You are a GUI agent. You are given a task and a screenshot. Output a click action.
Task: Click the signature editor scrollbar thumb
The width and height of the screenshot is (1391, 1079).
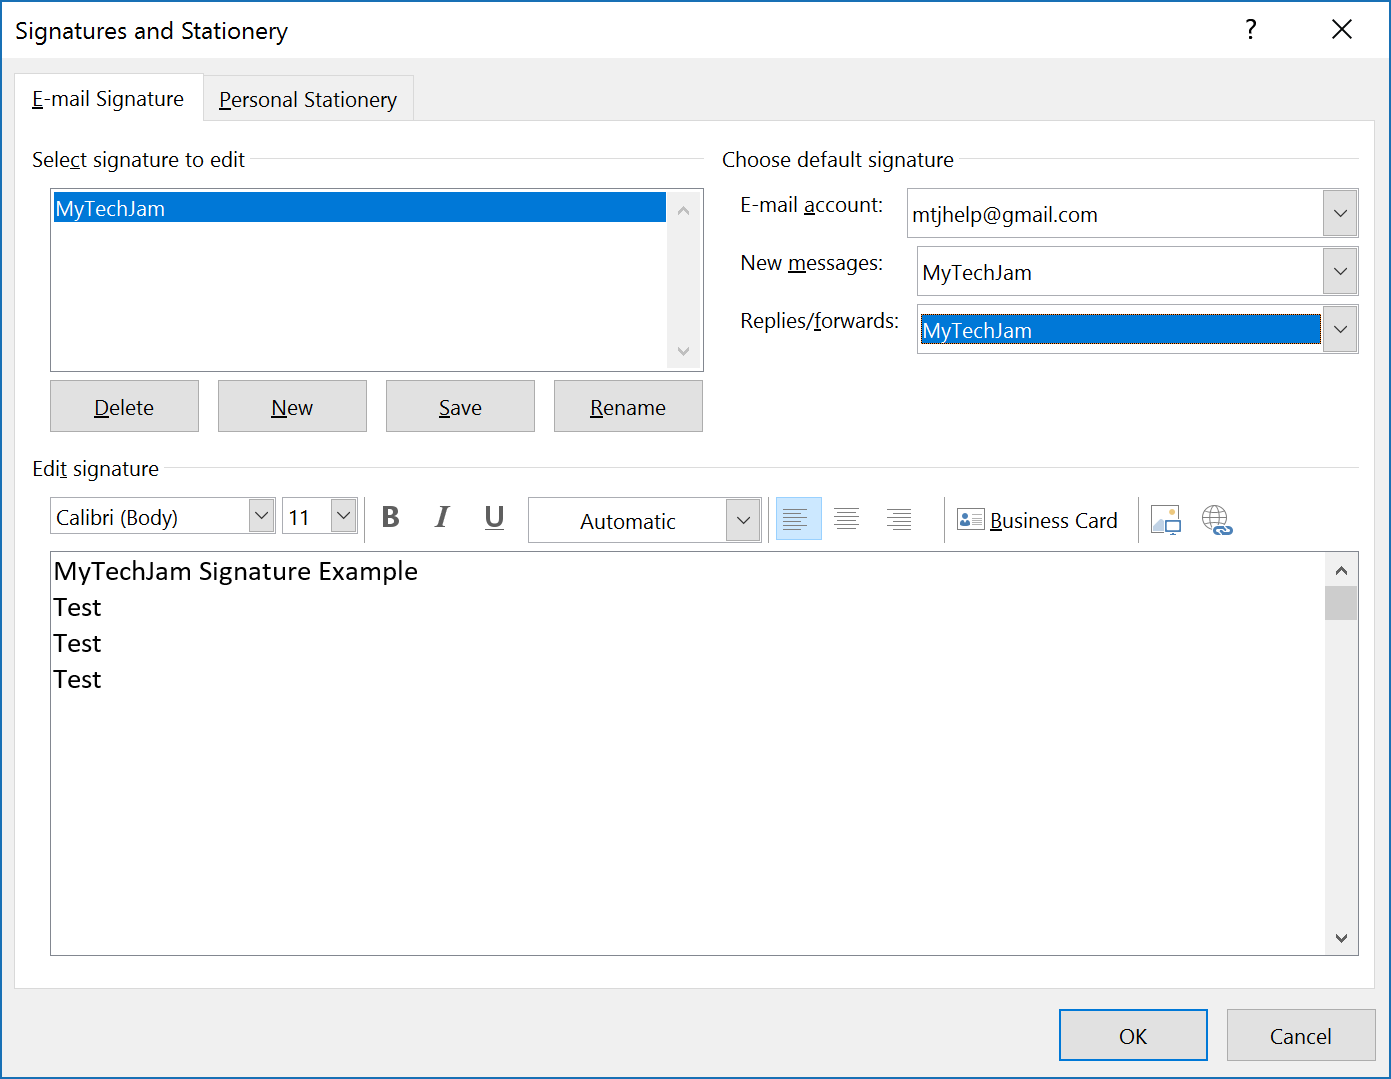[x=1341, y=603]
